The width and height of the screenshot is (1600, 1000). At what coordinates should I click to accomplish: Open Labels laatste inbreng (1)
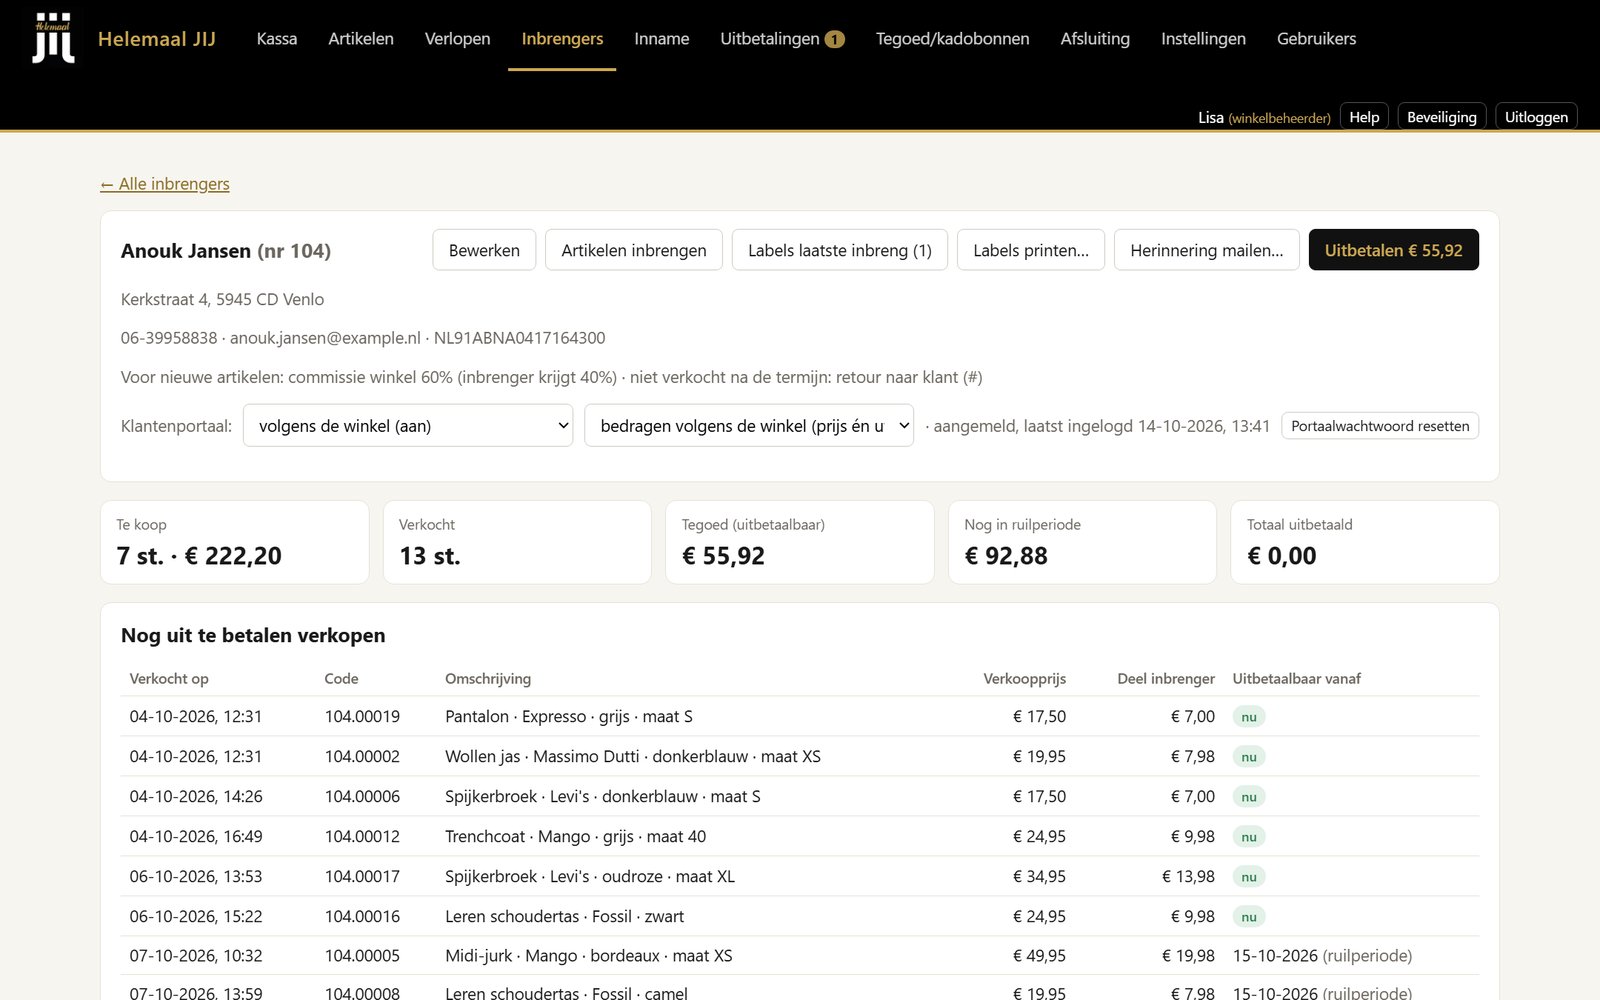pos(840,250)
